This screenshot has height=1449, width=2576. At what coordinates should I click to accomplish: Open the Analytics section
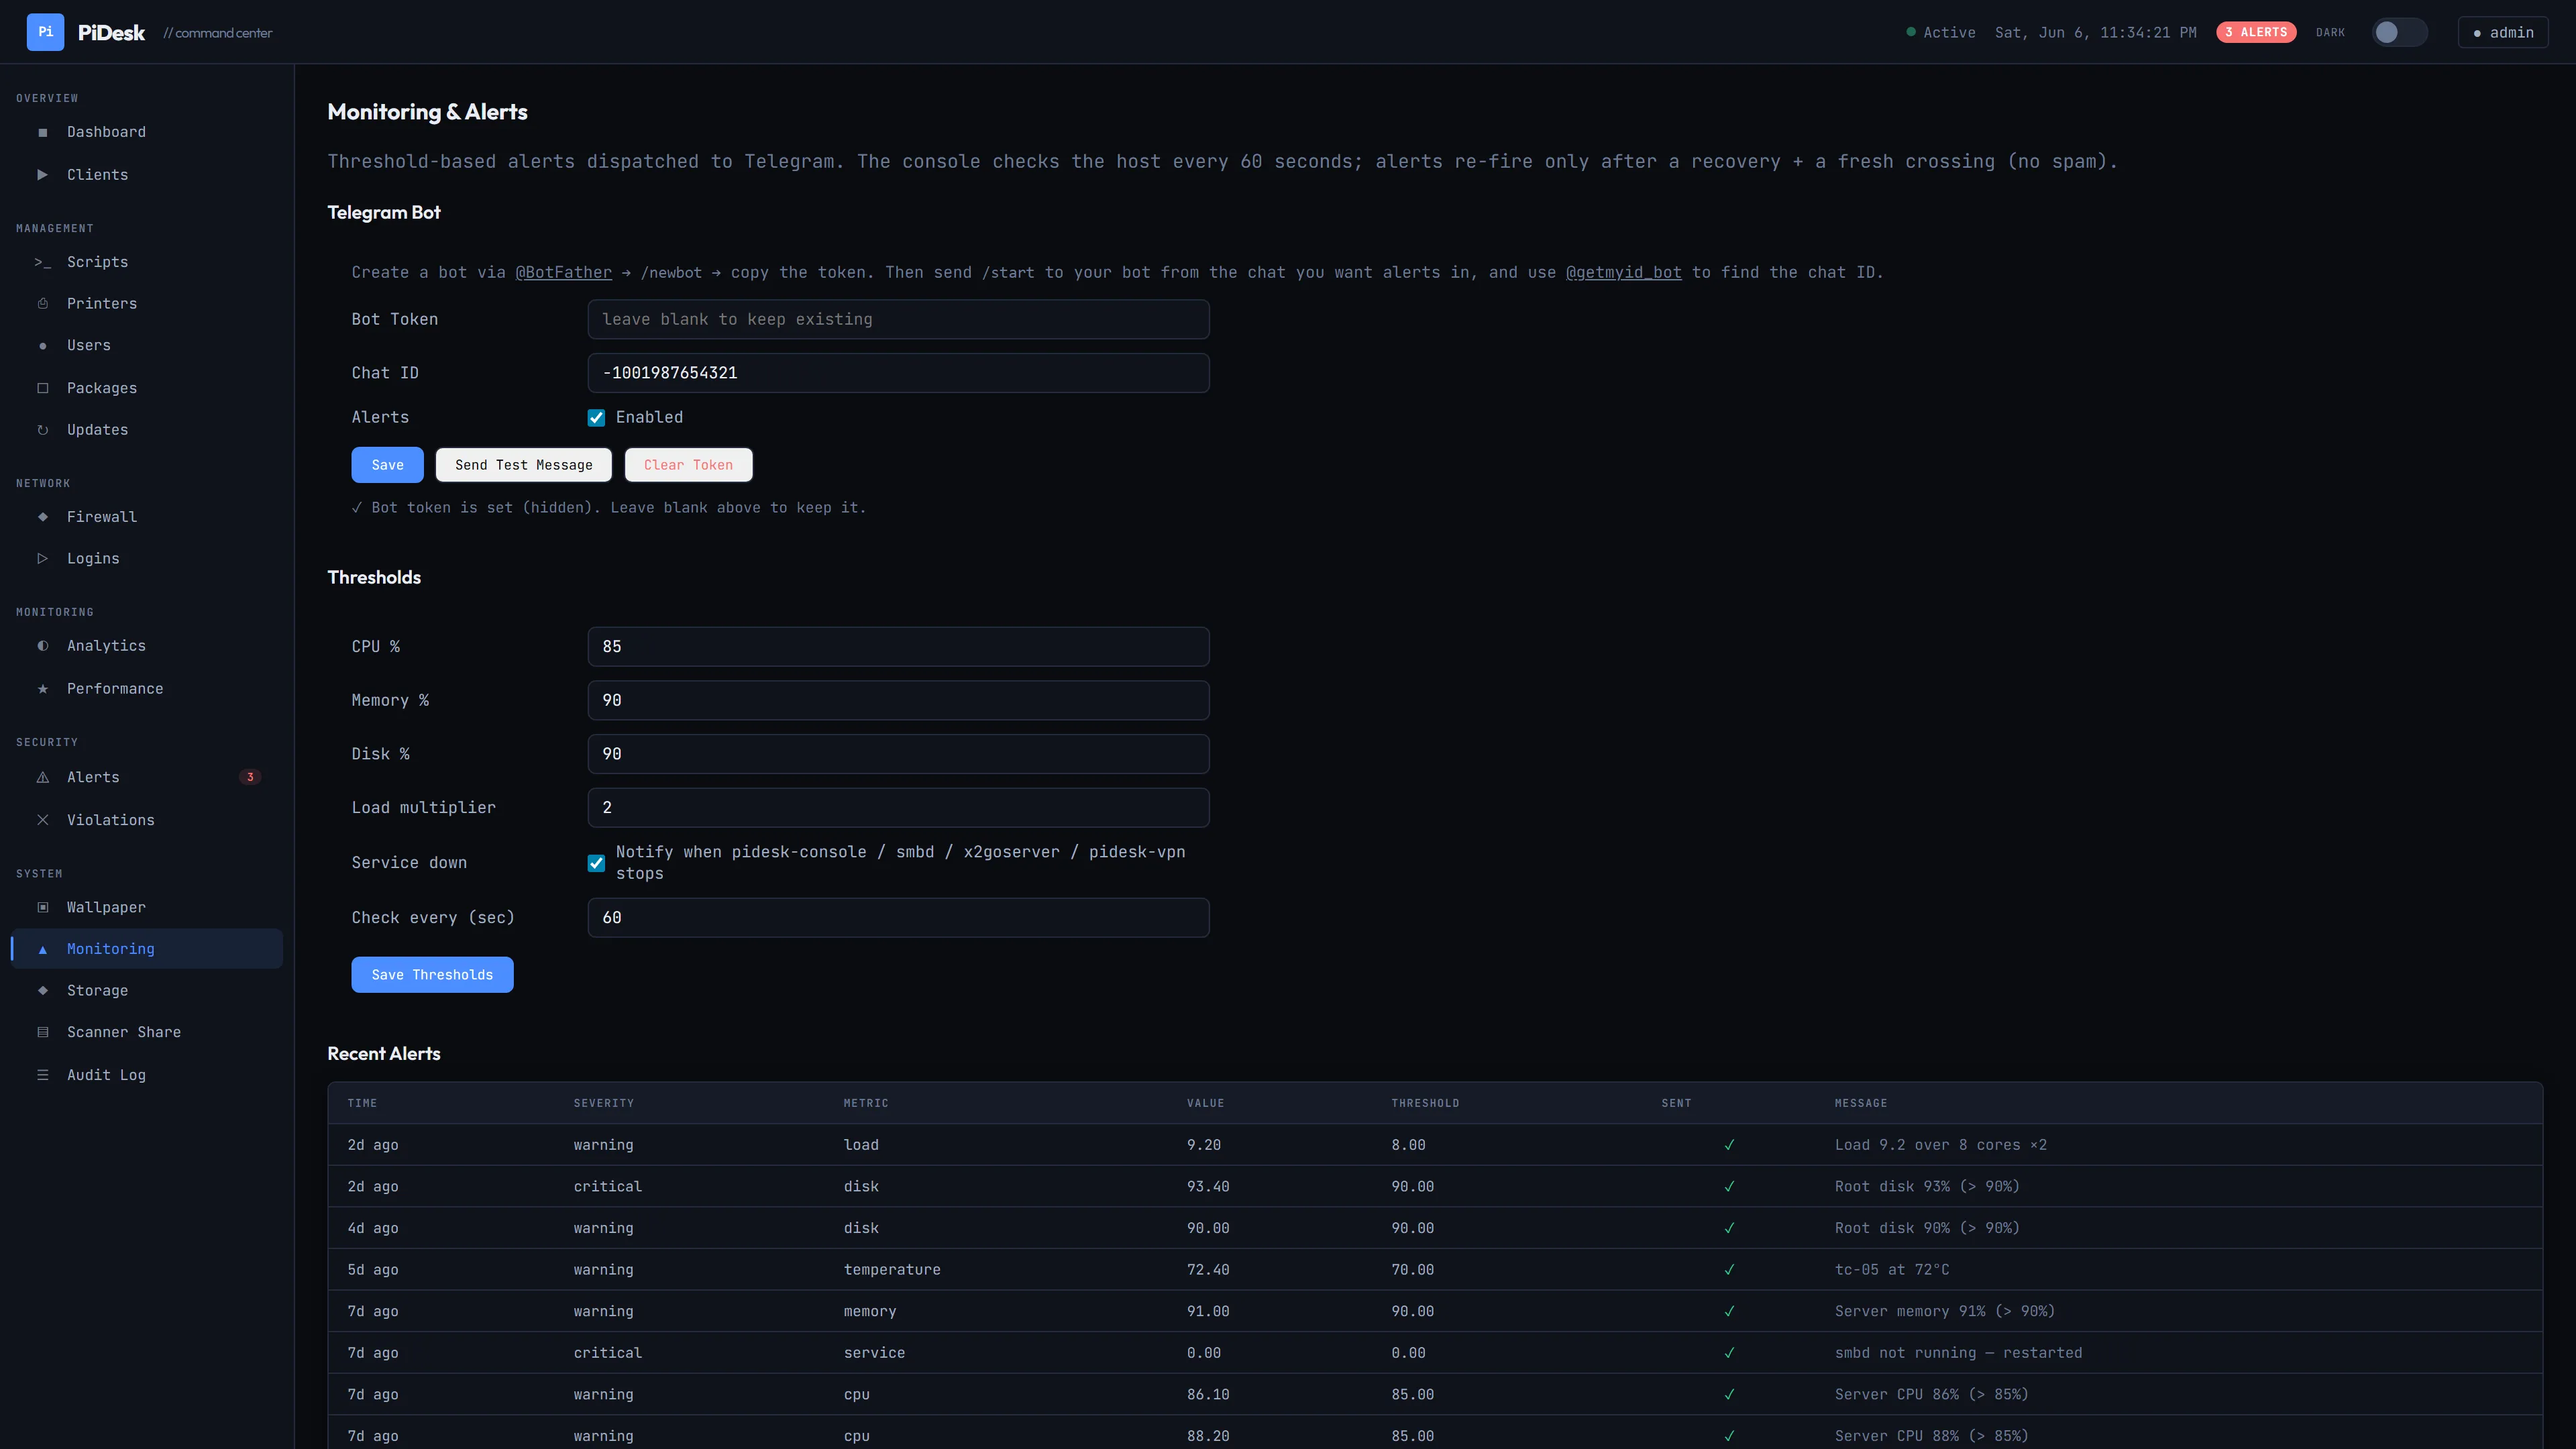coord(146,646)
